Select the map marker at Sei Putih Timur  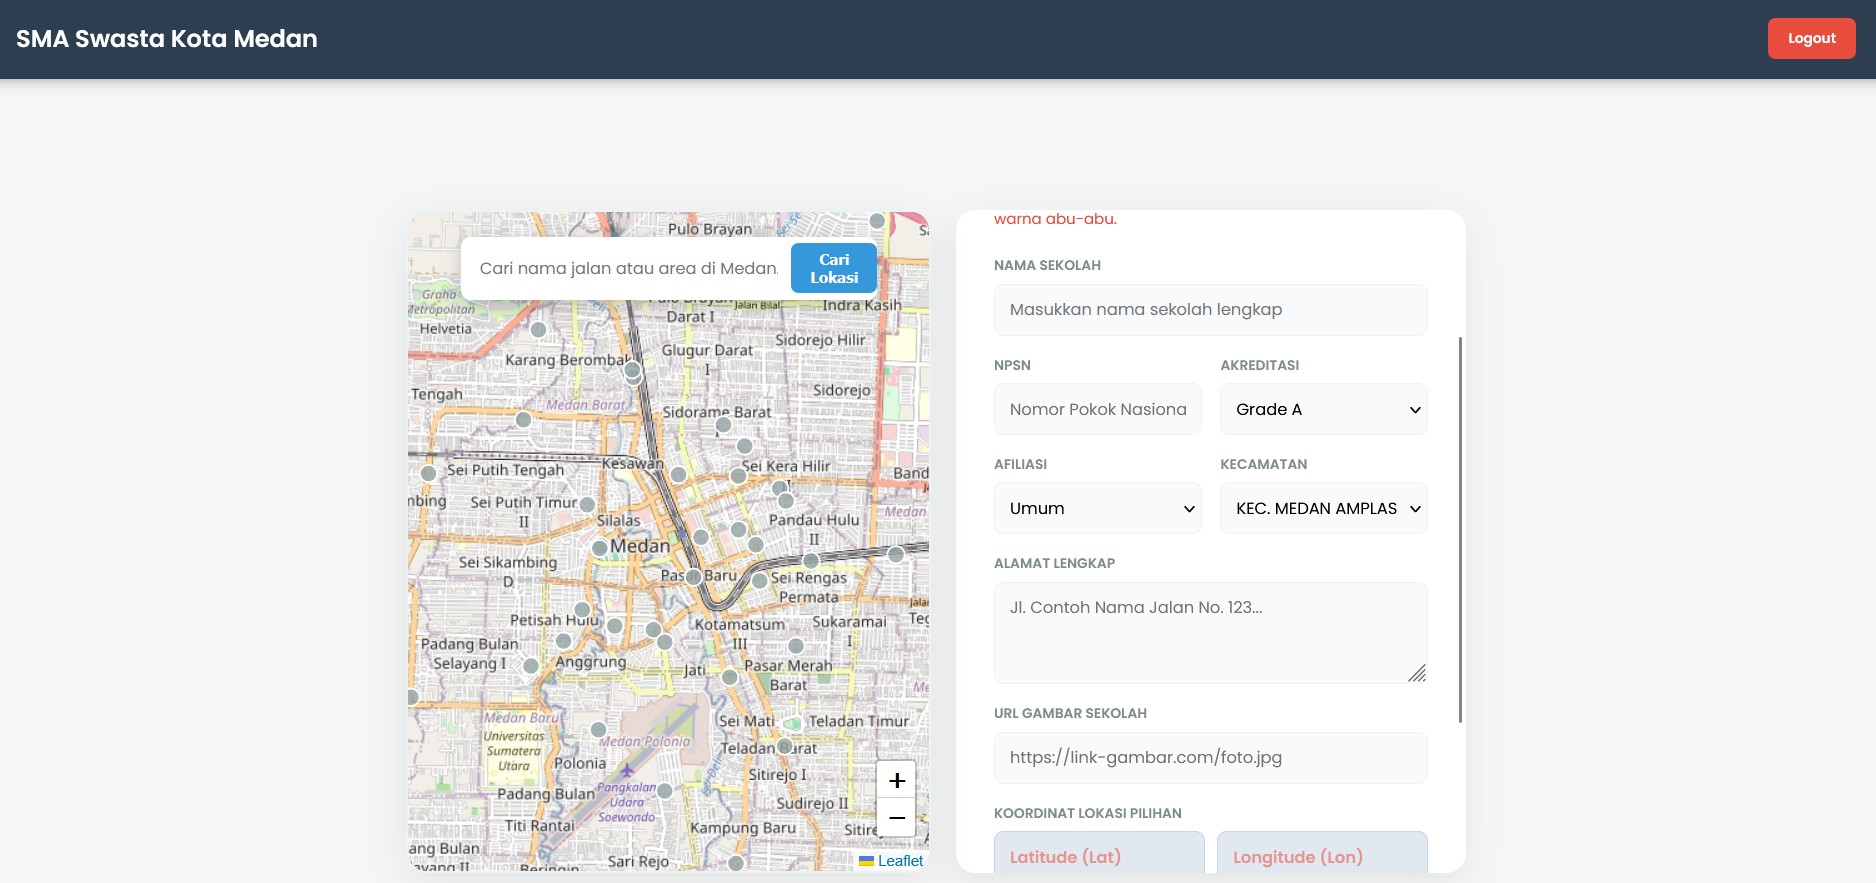587,505
